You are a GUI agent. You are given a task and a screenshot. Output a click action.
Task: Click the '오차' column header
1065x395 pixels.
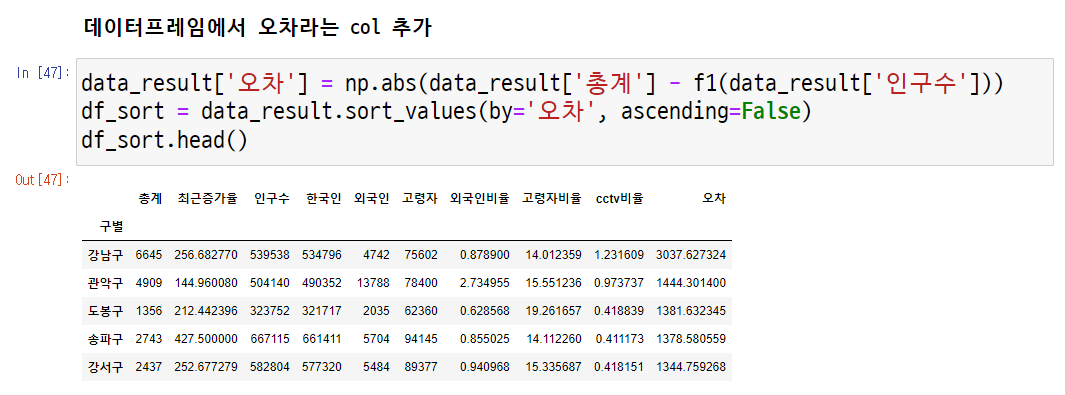coord(714,199)
